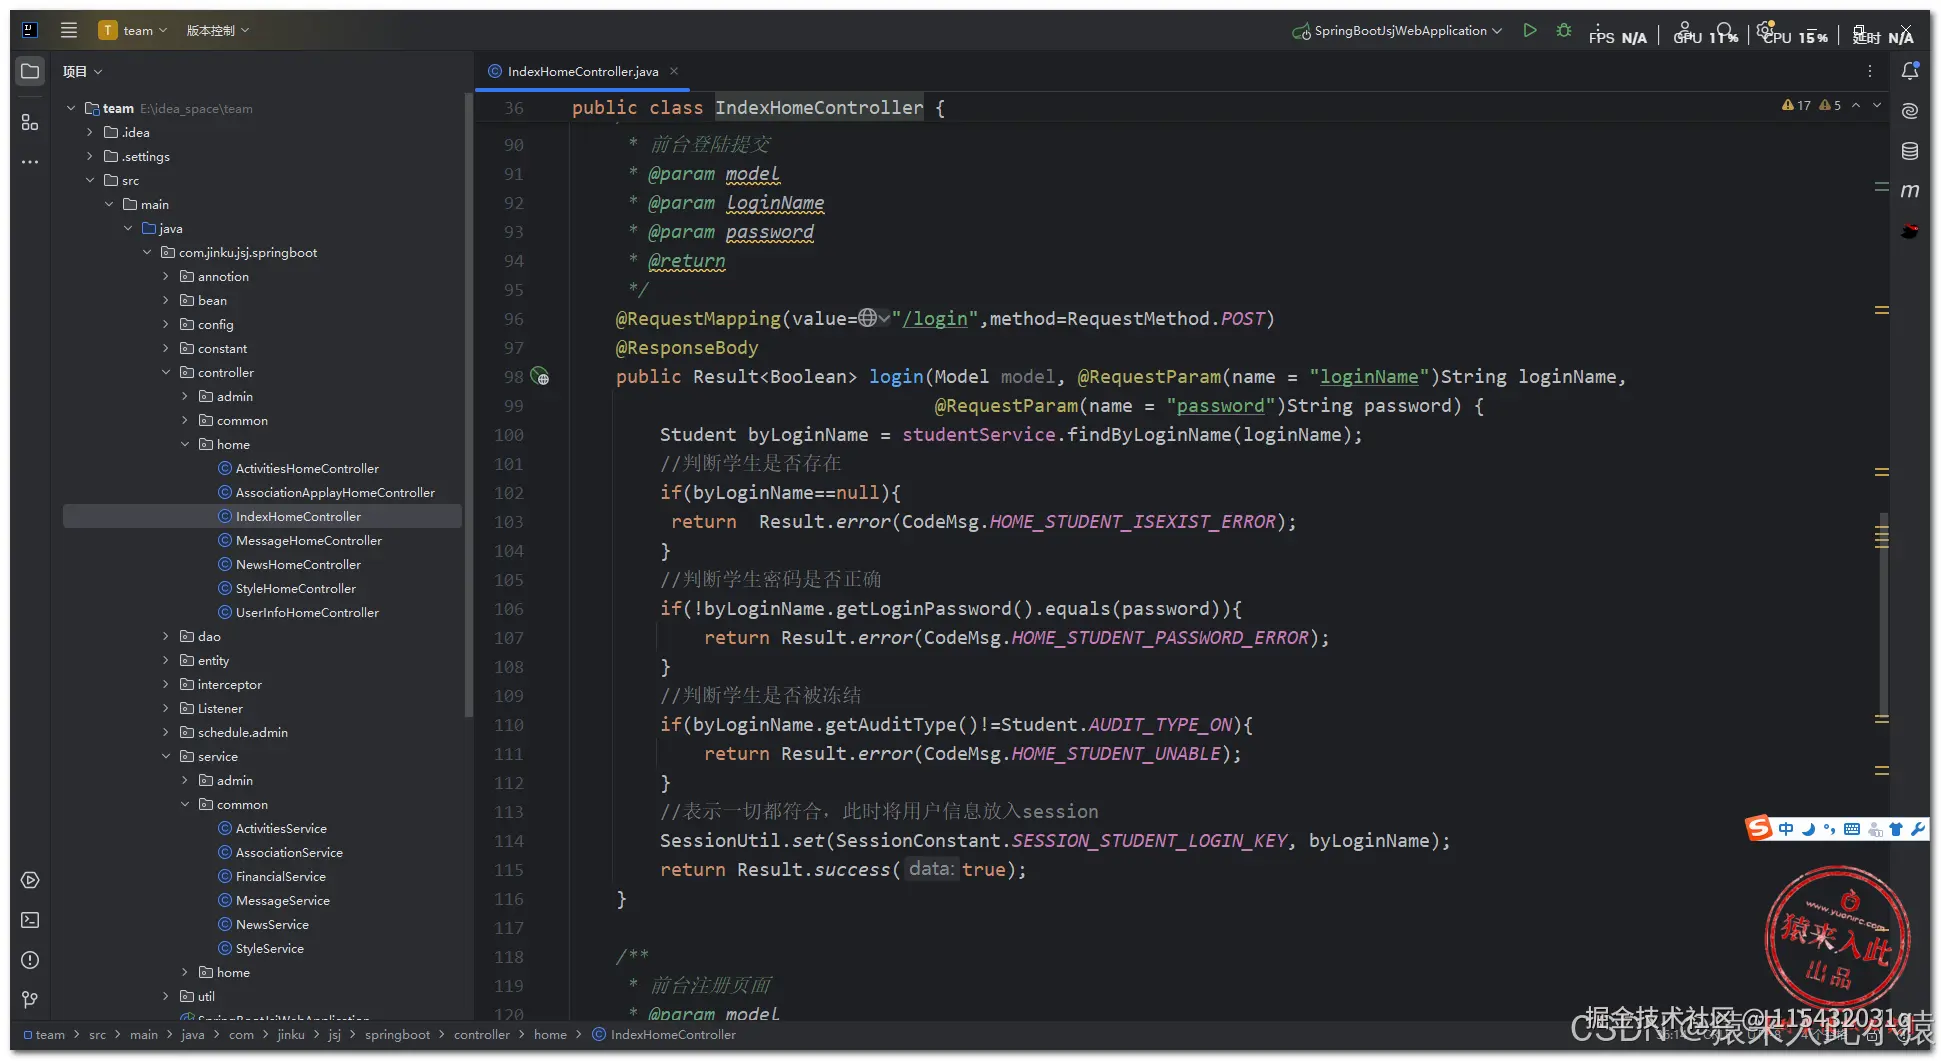Screen dimensions: 1941x1061
Task: Toggle Sogou full/half-width moon icon
Action: click(x=1808, y=829)
